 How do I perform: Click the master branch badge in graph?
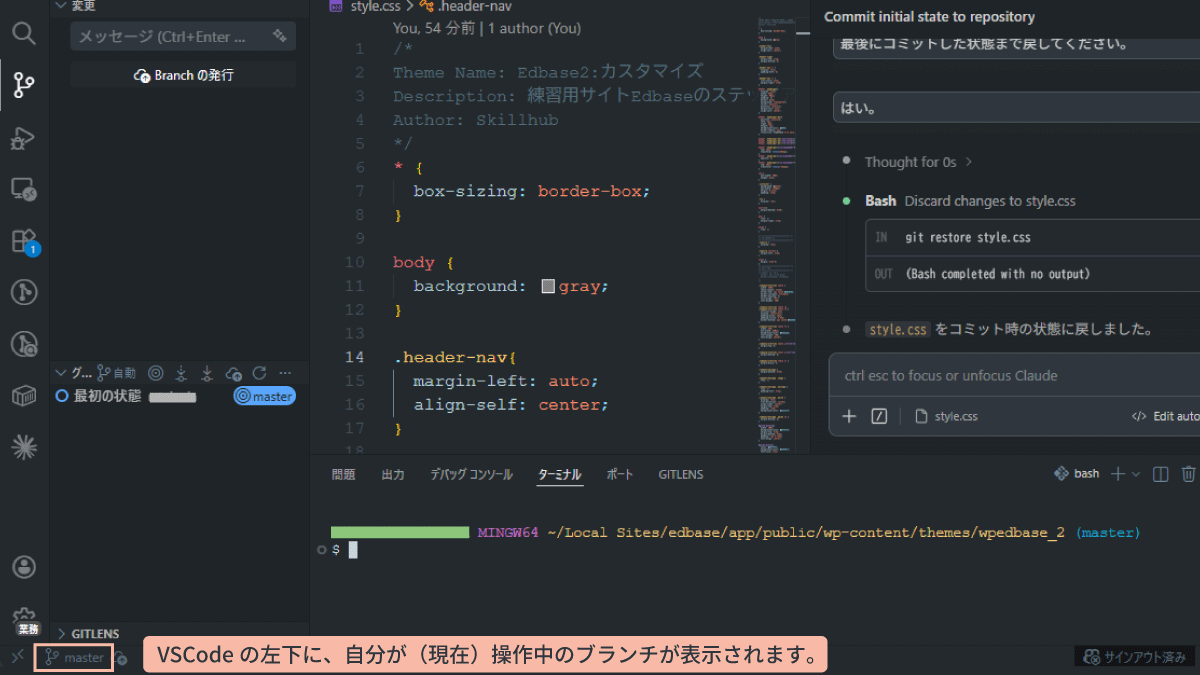coord(265,396)
